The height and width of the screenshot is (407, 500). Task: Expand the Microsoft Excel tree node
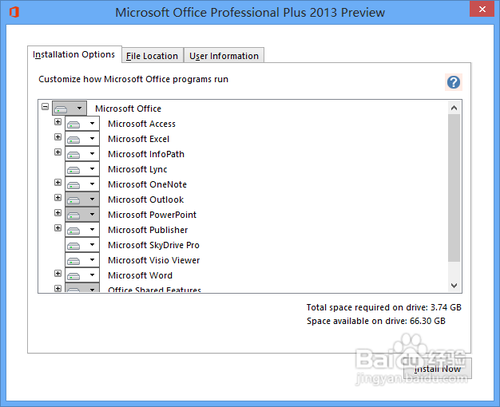pos(58,137)
